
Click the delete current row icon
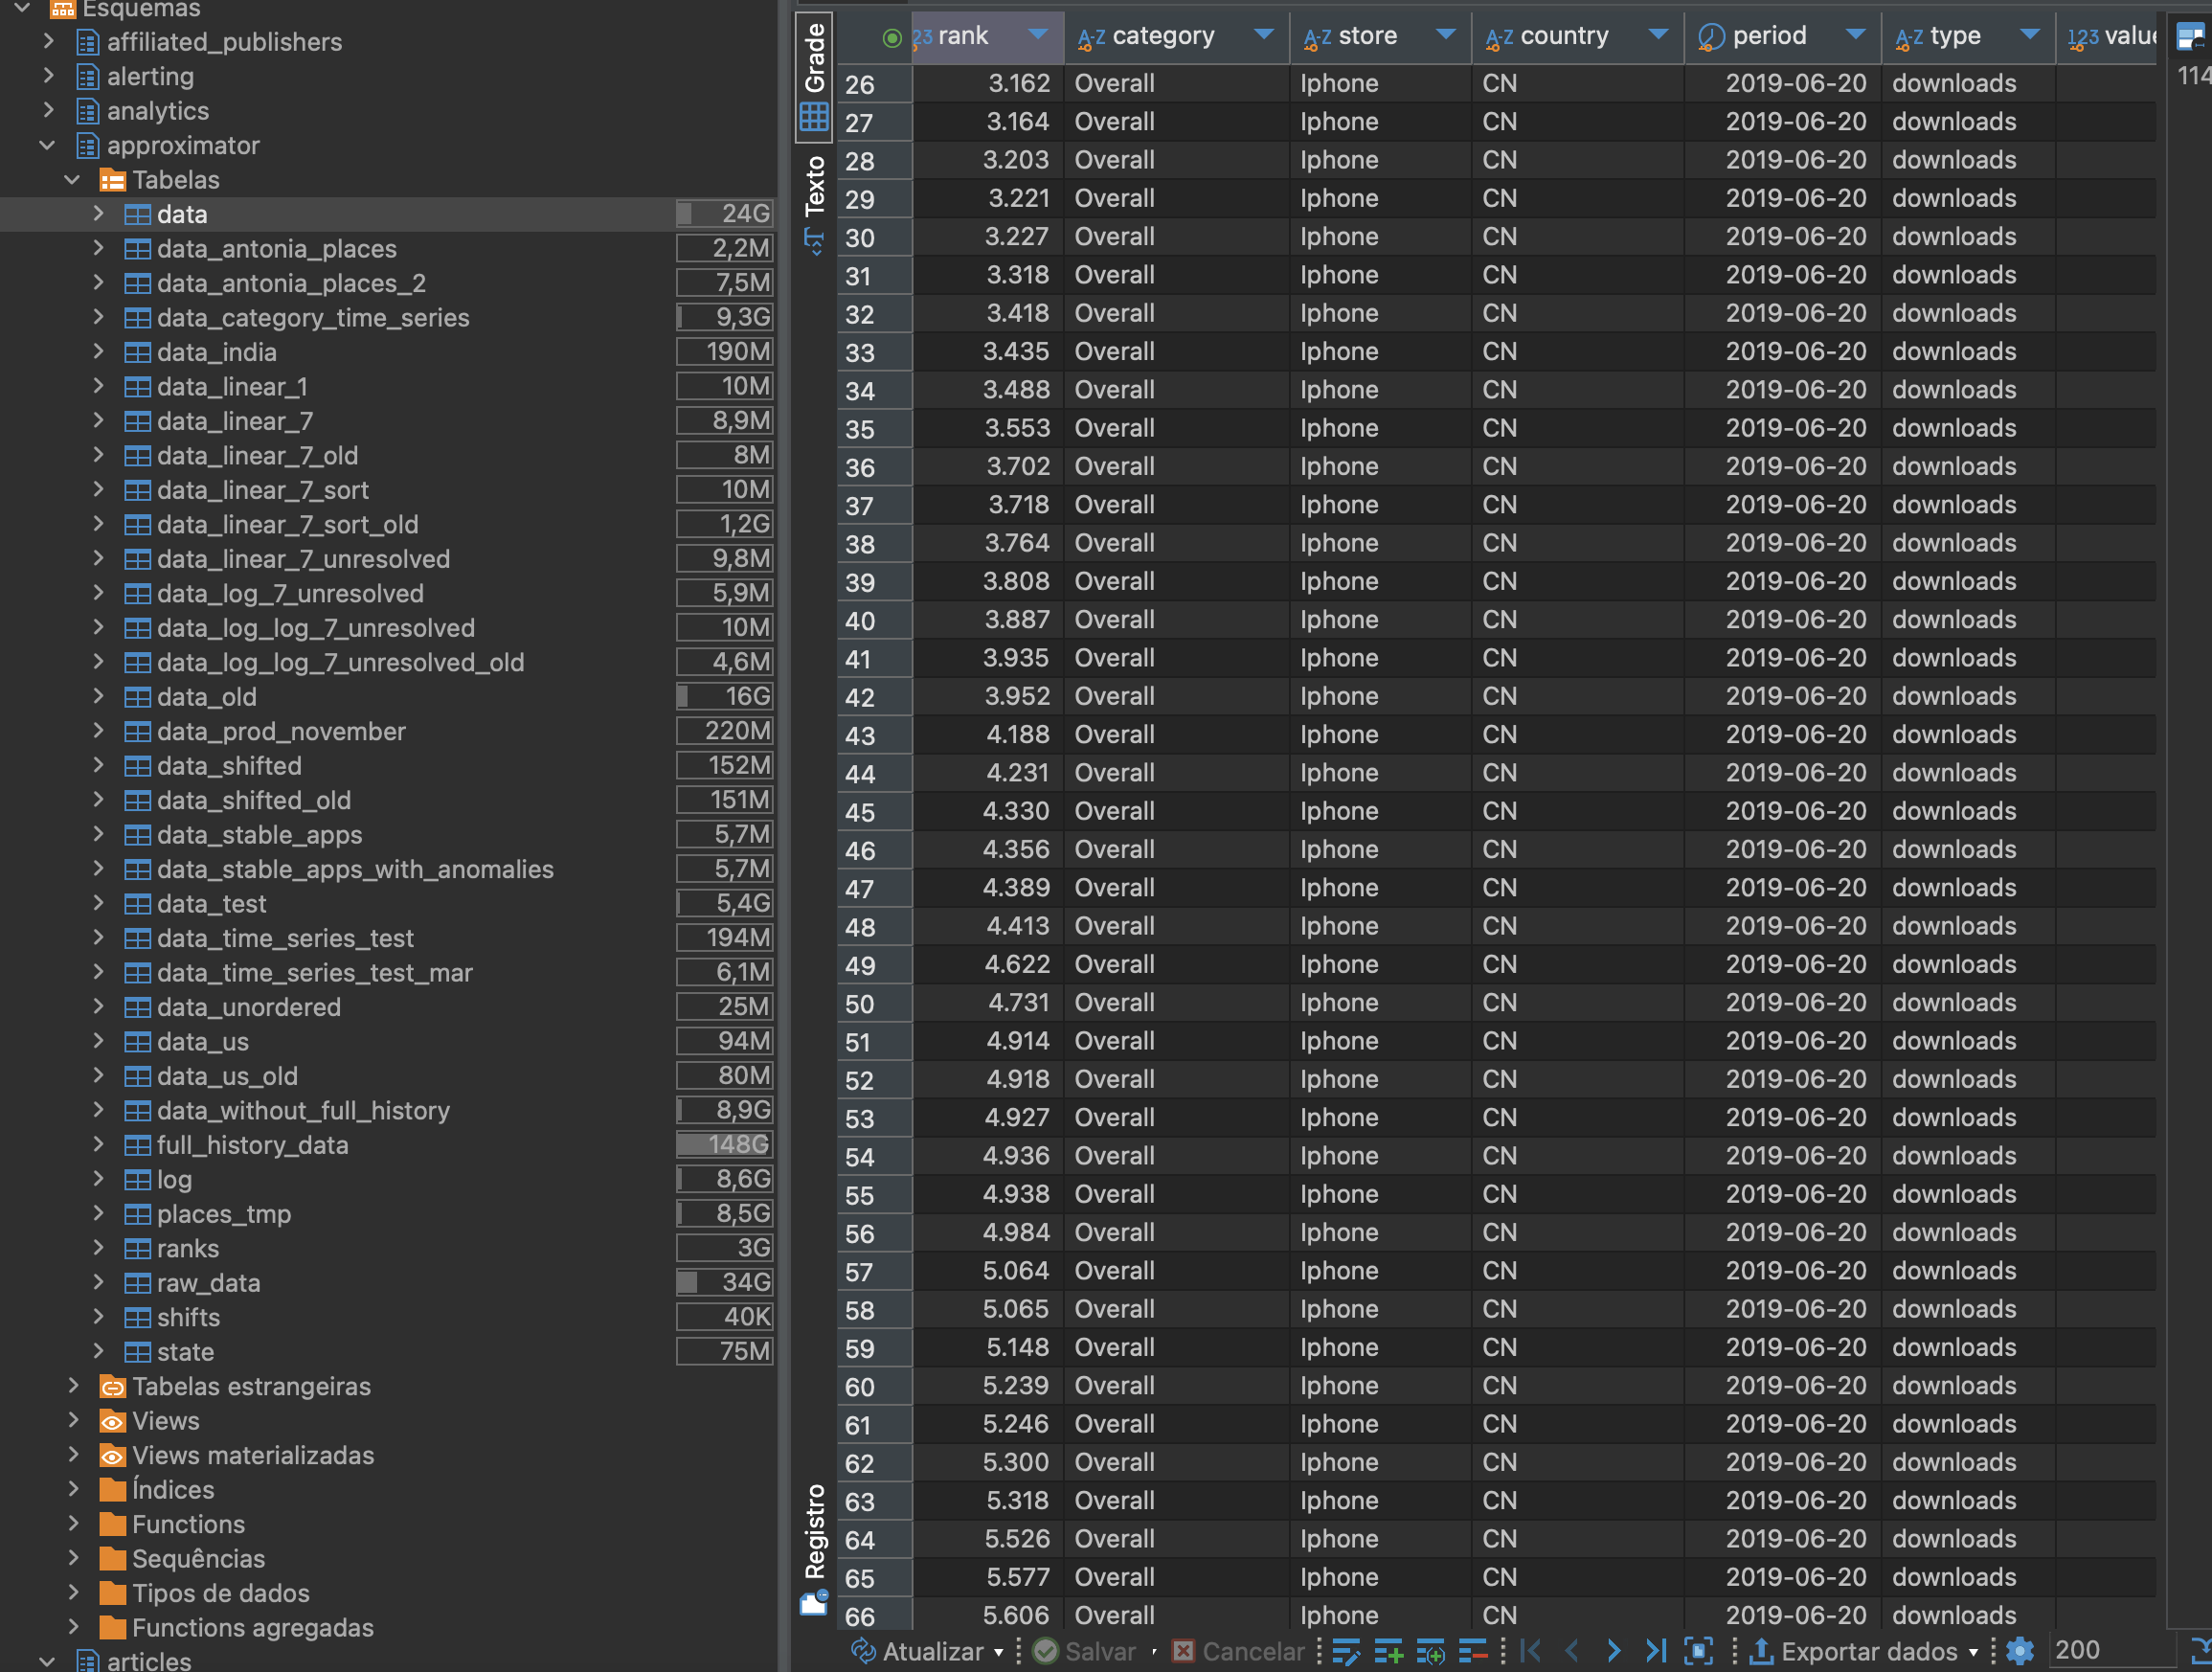(1472, 1651)
